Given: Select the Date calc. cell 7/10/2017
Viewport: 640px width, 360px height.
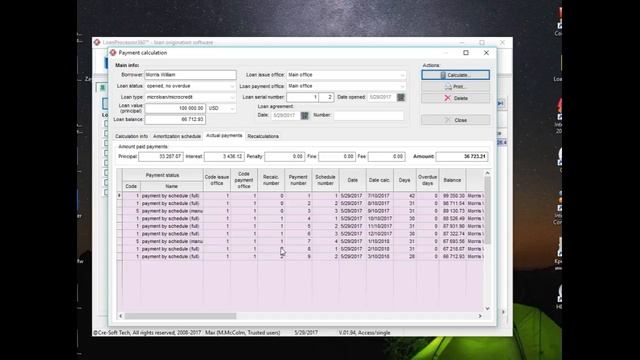Looking at the screenshot, I should [x=380, y=196].
